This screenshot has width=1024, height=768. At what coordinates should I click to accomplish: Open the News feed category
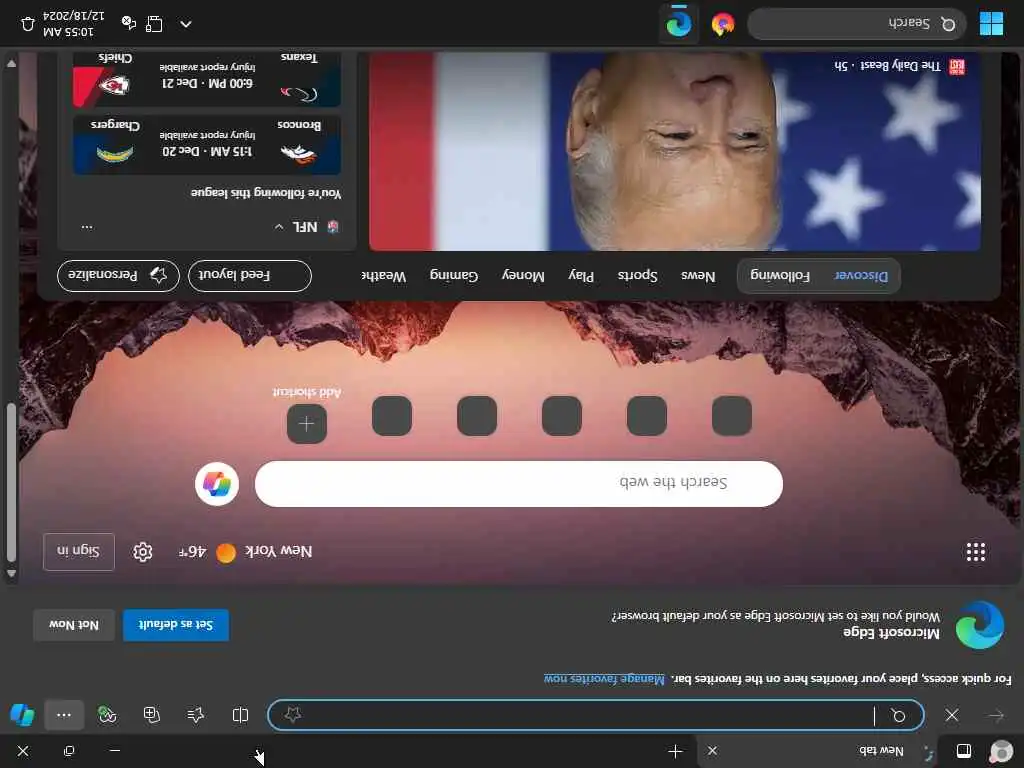[698, 276]
